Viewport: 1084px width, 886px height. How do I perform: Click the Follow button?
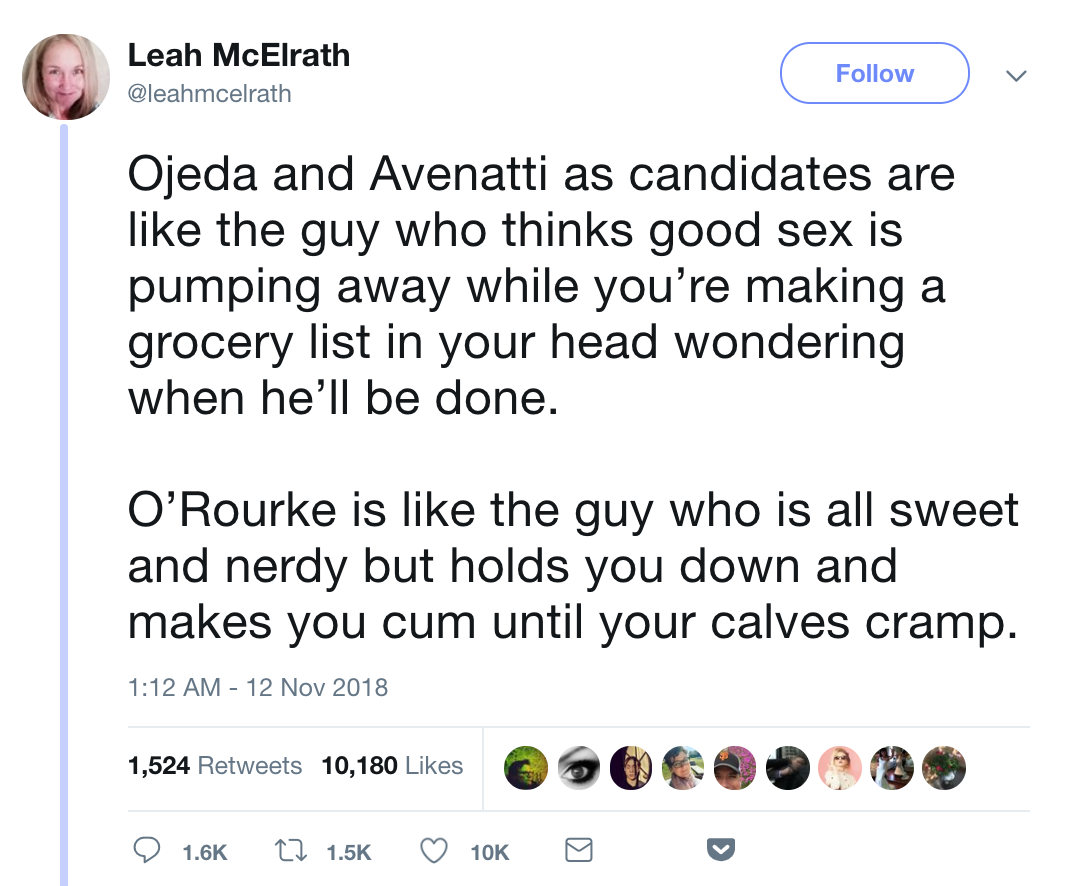(x=875, y=73)
